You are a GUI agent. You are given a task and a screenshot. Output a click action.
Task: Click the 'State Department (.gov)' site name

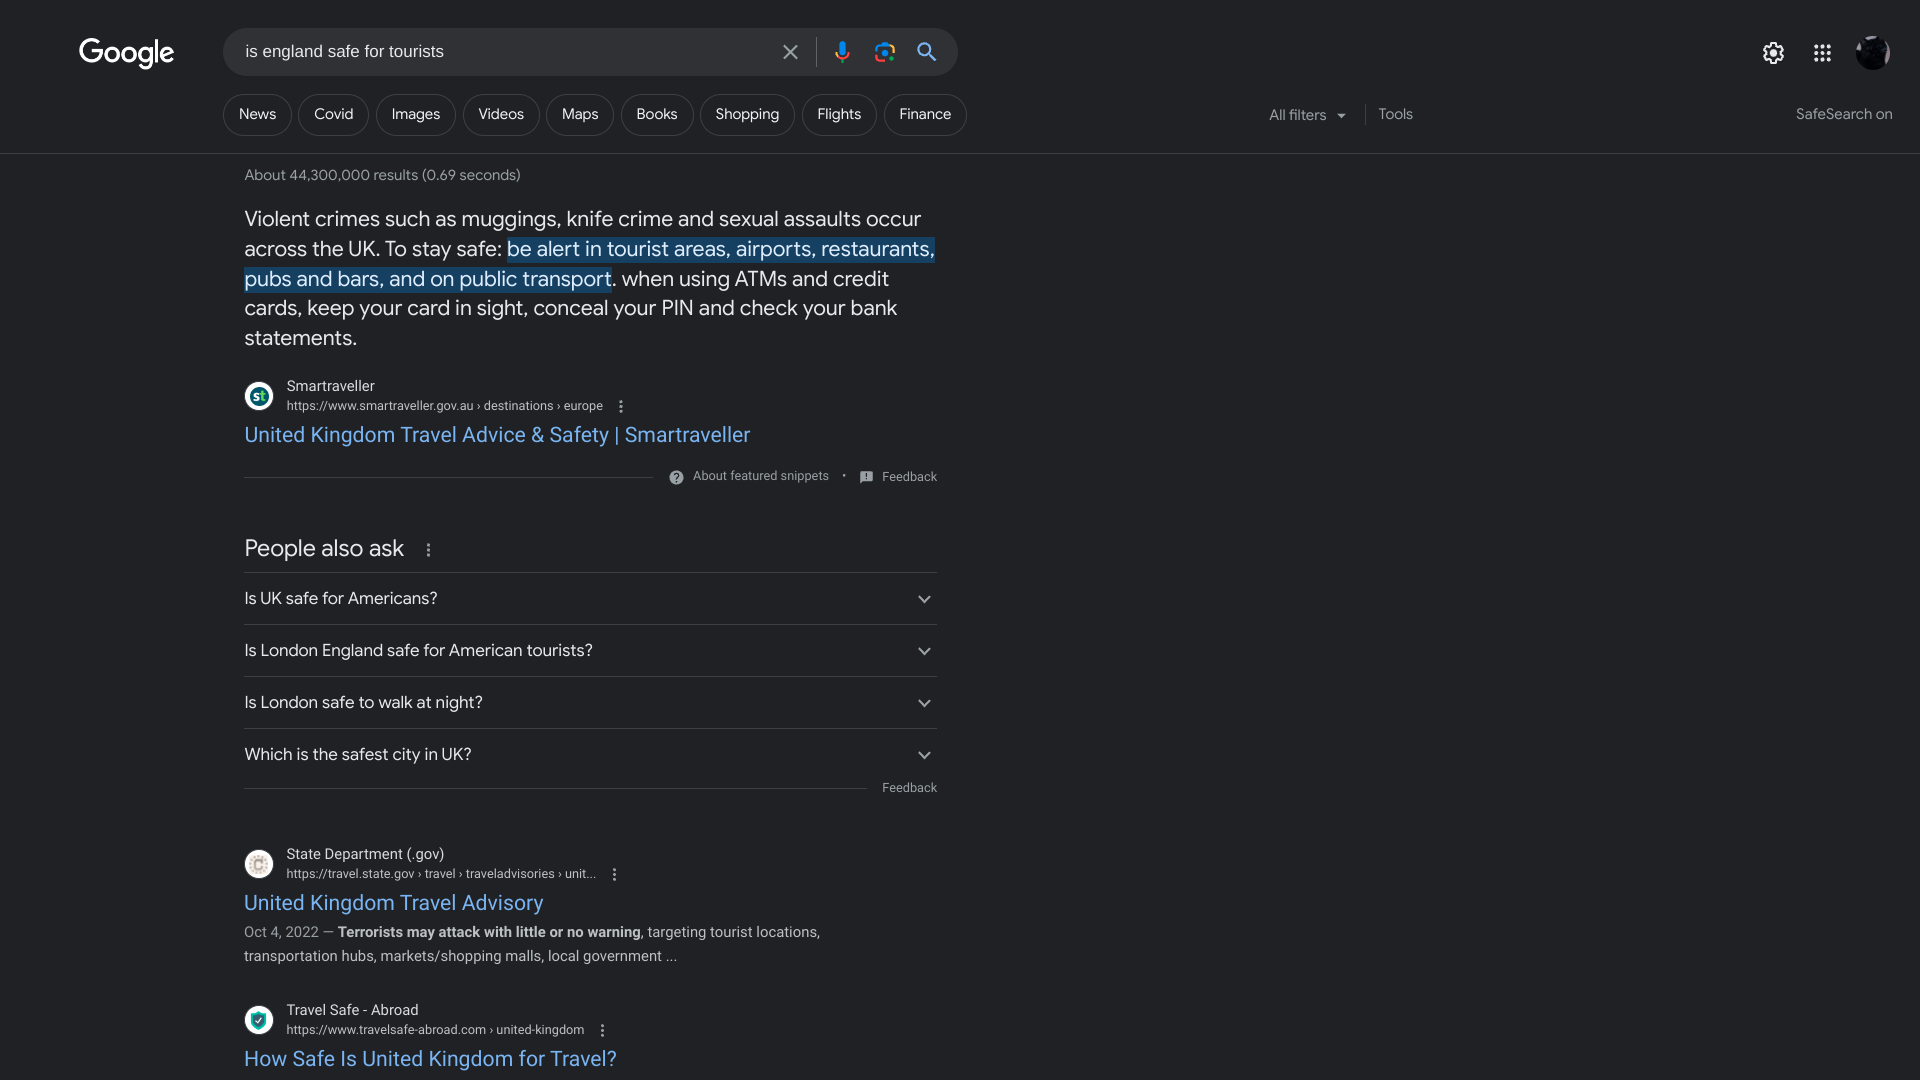pos(365,854)
